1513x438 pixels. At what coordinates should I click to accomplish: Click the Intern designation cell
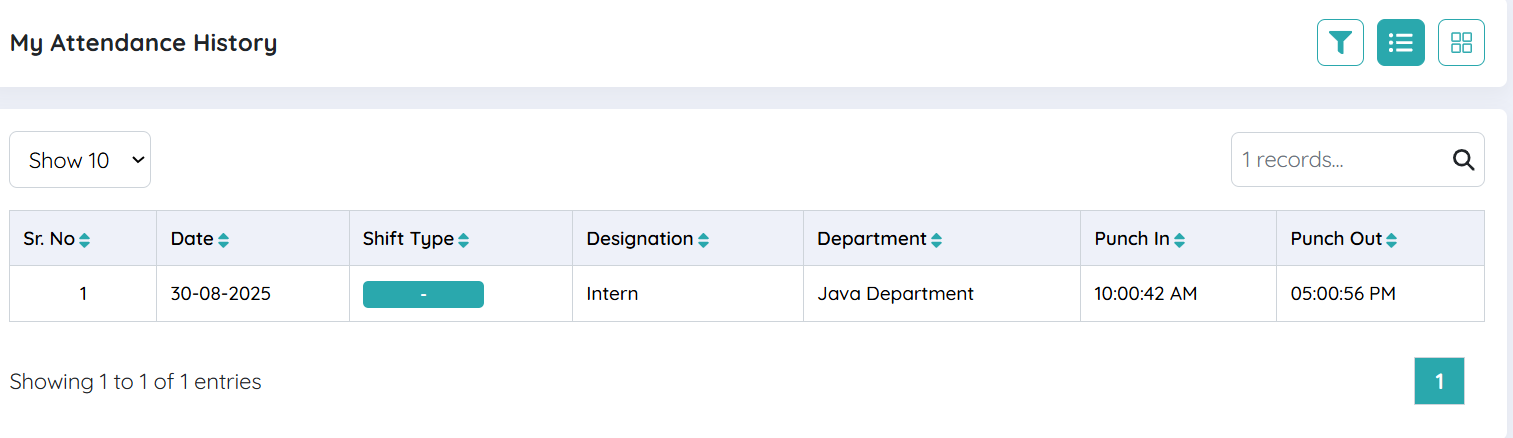[x=612, y=294]
